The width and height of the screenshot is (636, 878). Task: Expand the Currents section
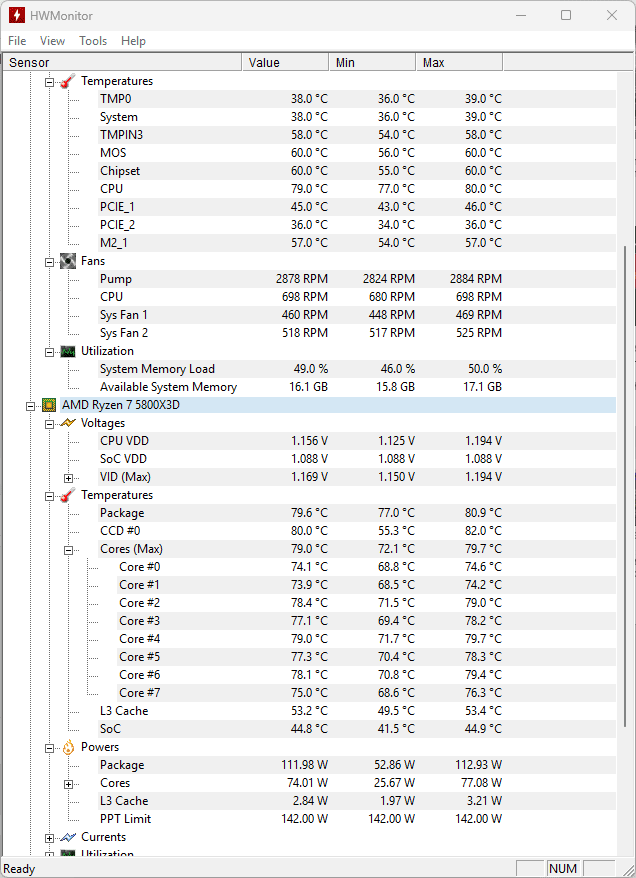[x=50, y=838]
